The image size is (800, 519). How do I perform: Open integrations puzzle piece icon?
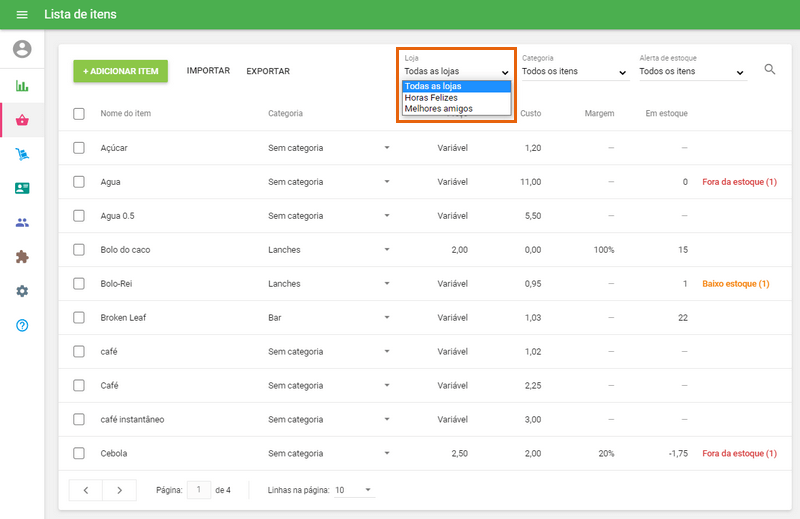point(22,257)
